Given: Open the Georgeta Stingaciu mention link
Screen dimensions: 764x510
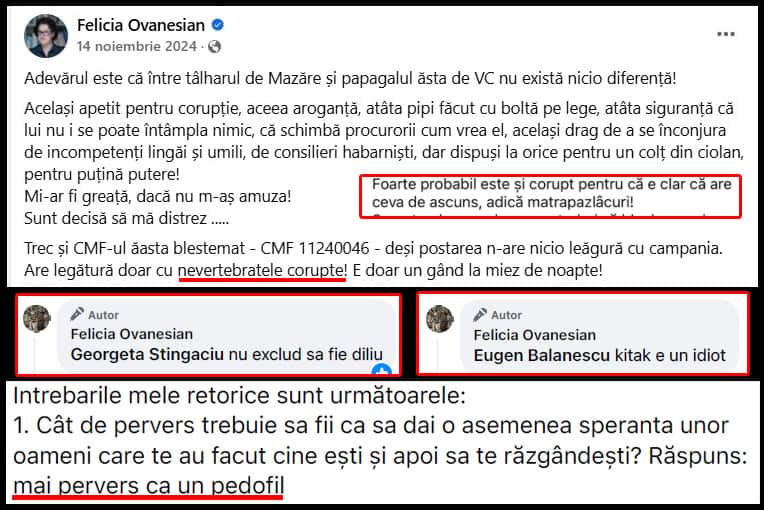Looking at the screenshot, I should point(147,354).
